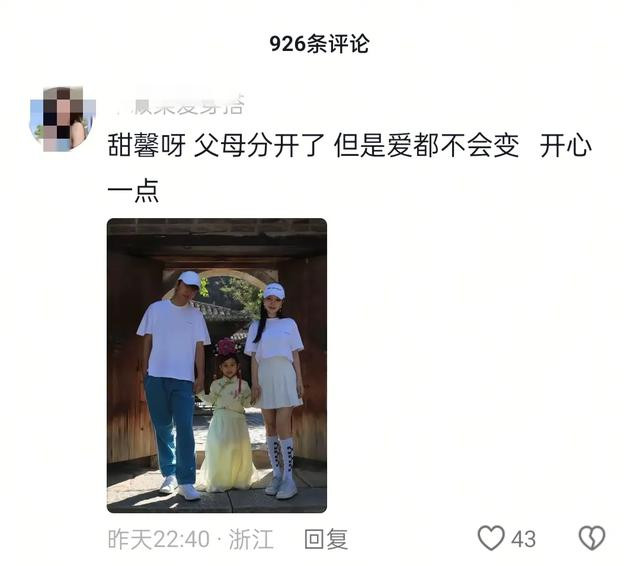This screenshot has height=566, width=640.
Task: Click the words 开心 in the comment
Action: tap(565, 146)
